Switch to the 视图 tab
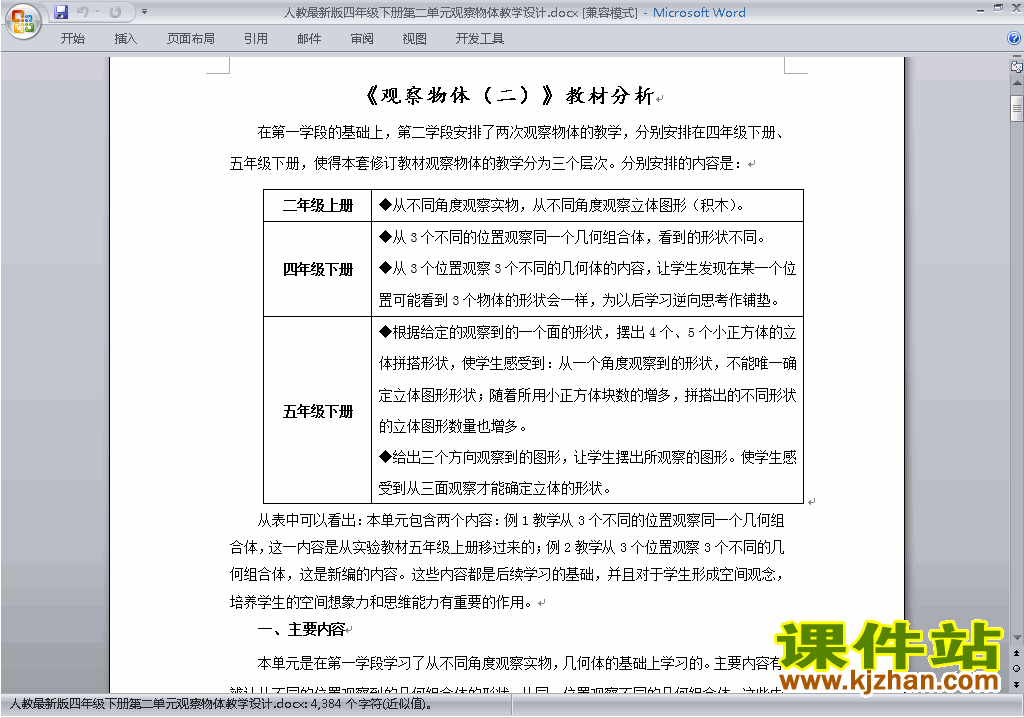1024x718 pixels. tap(414, 39)
